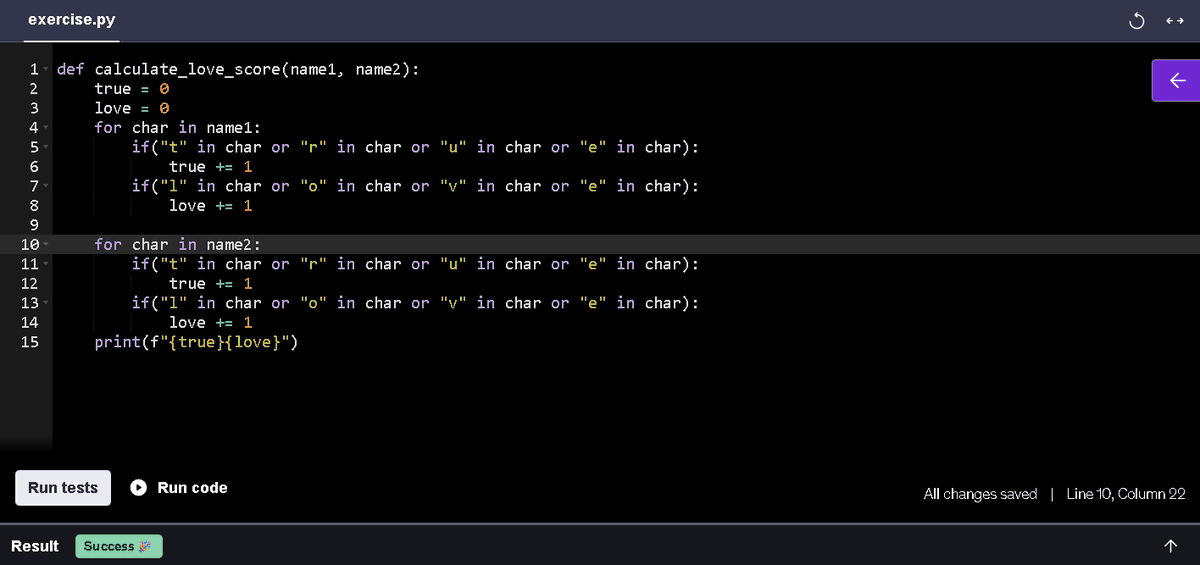This screenshot has width=1200, height=565.
Task: Click the Run tests button
Action: pos(63,488)
